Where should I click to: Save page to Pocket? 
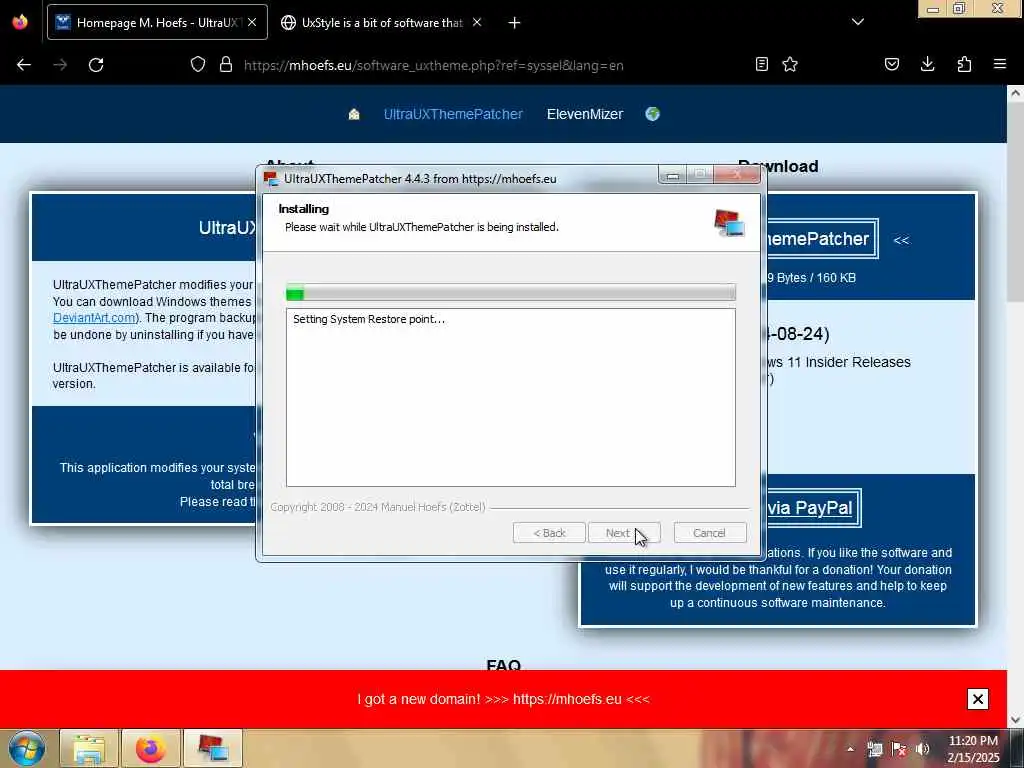tap(892, 64)
